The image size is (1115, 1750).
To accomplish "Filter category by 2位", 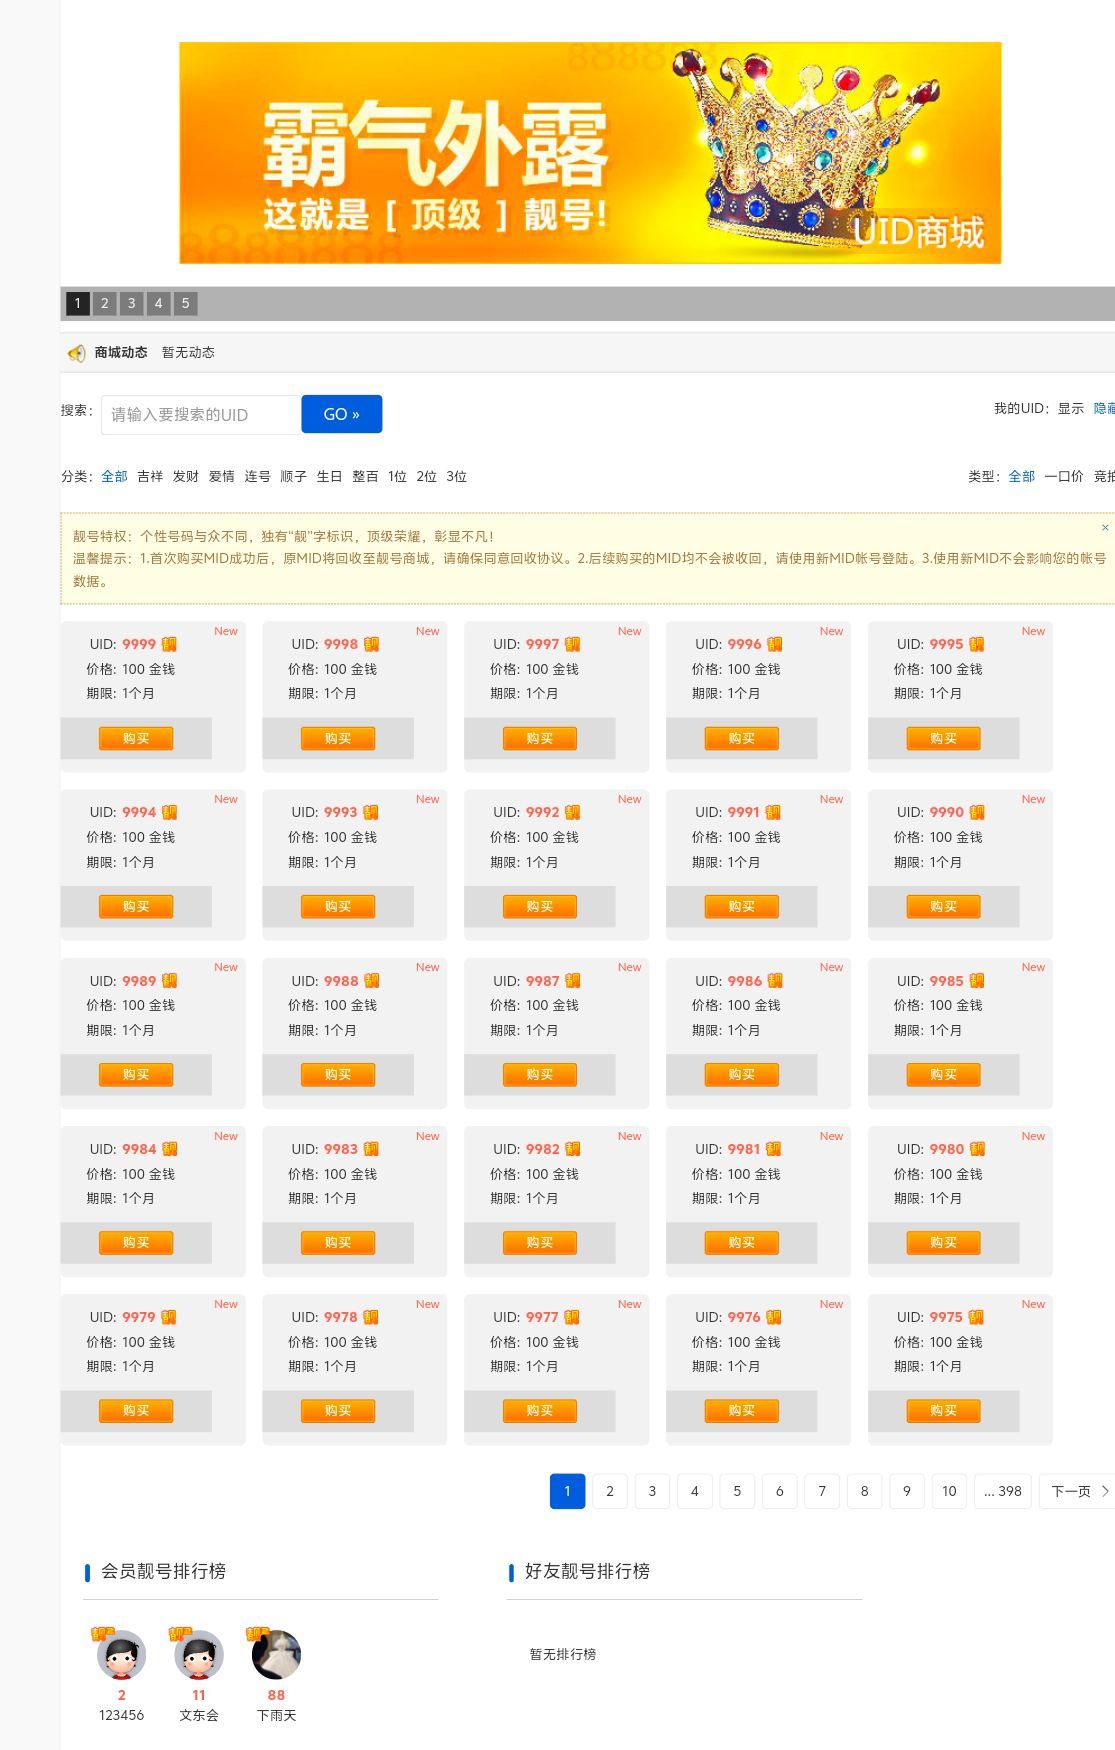I will (427, 477).
